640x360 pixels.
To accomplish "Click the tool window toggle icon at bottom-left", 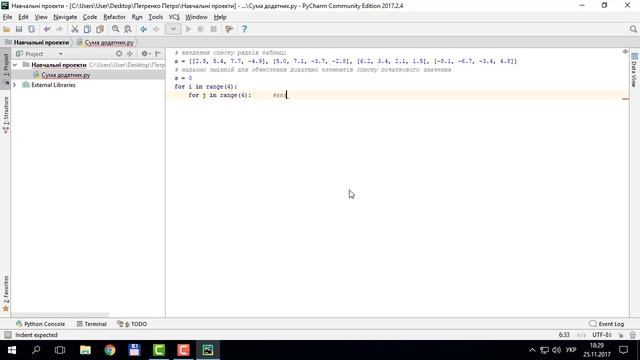I will point(7,335).
